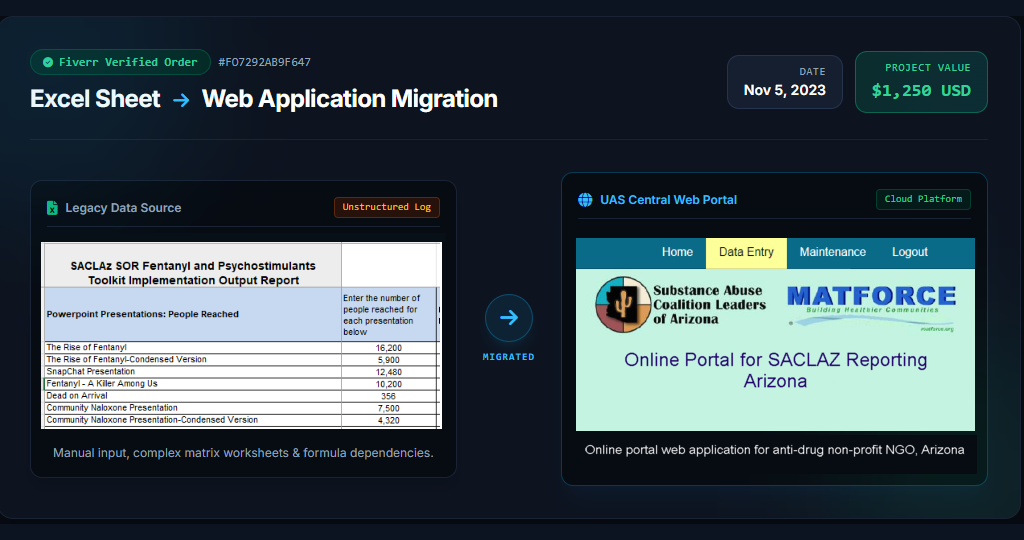Click the value 7,500 cell
1024x540 pixels.
tap(389, 408)
